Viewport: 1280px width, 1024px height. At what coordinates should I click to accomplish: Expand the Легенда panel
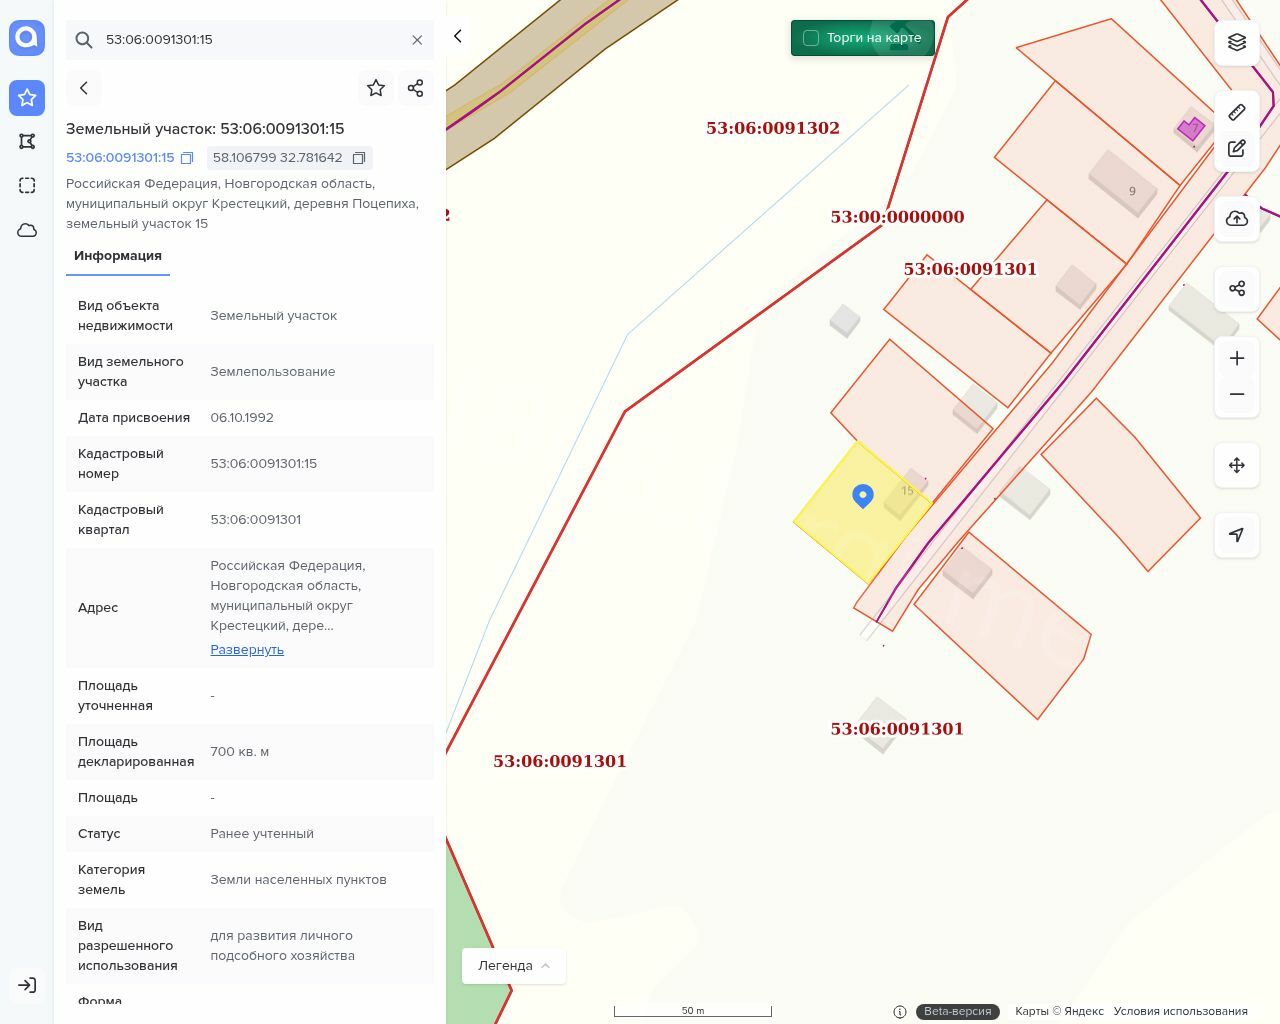click(514, 965)
